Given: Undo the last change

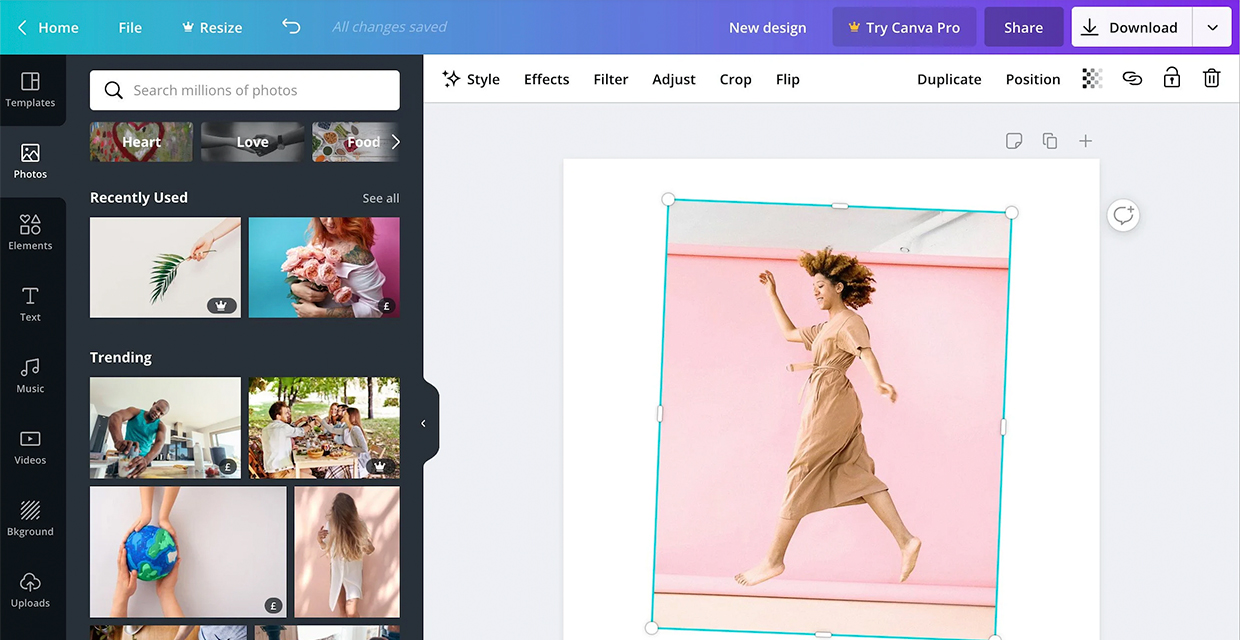Looking at the screenshot, I should coord(291,27).
